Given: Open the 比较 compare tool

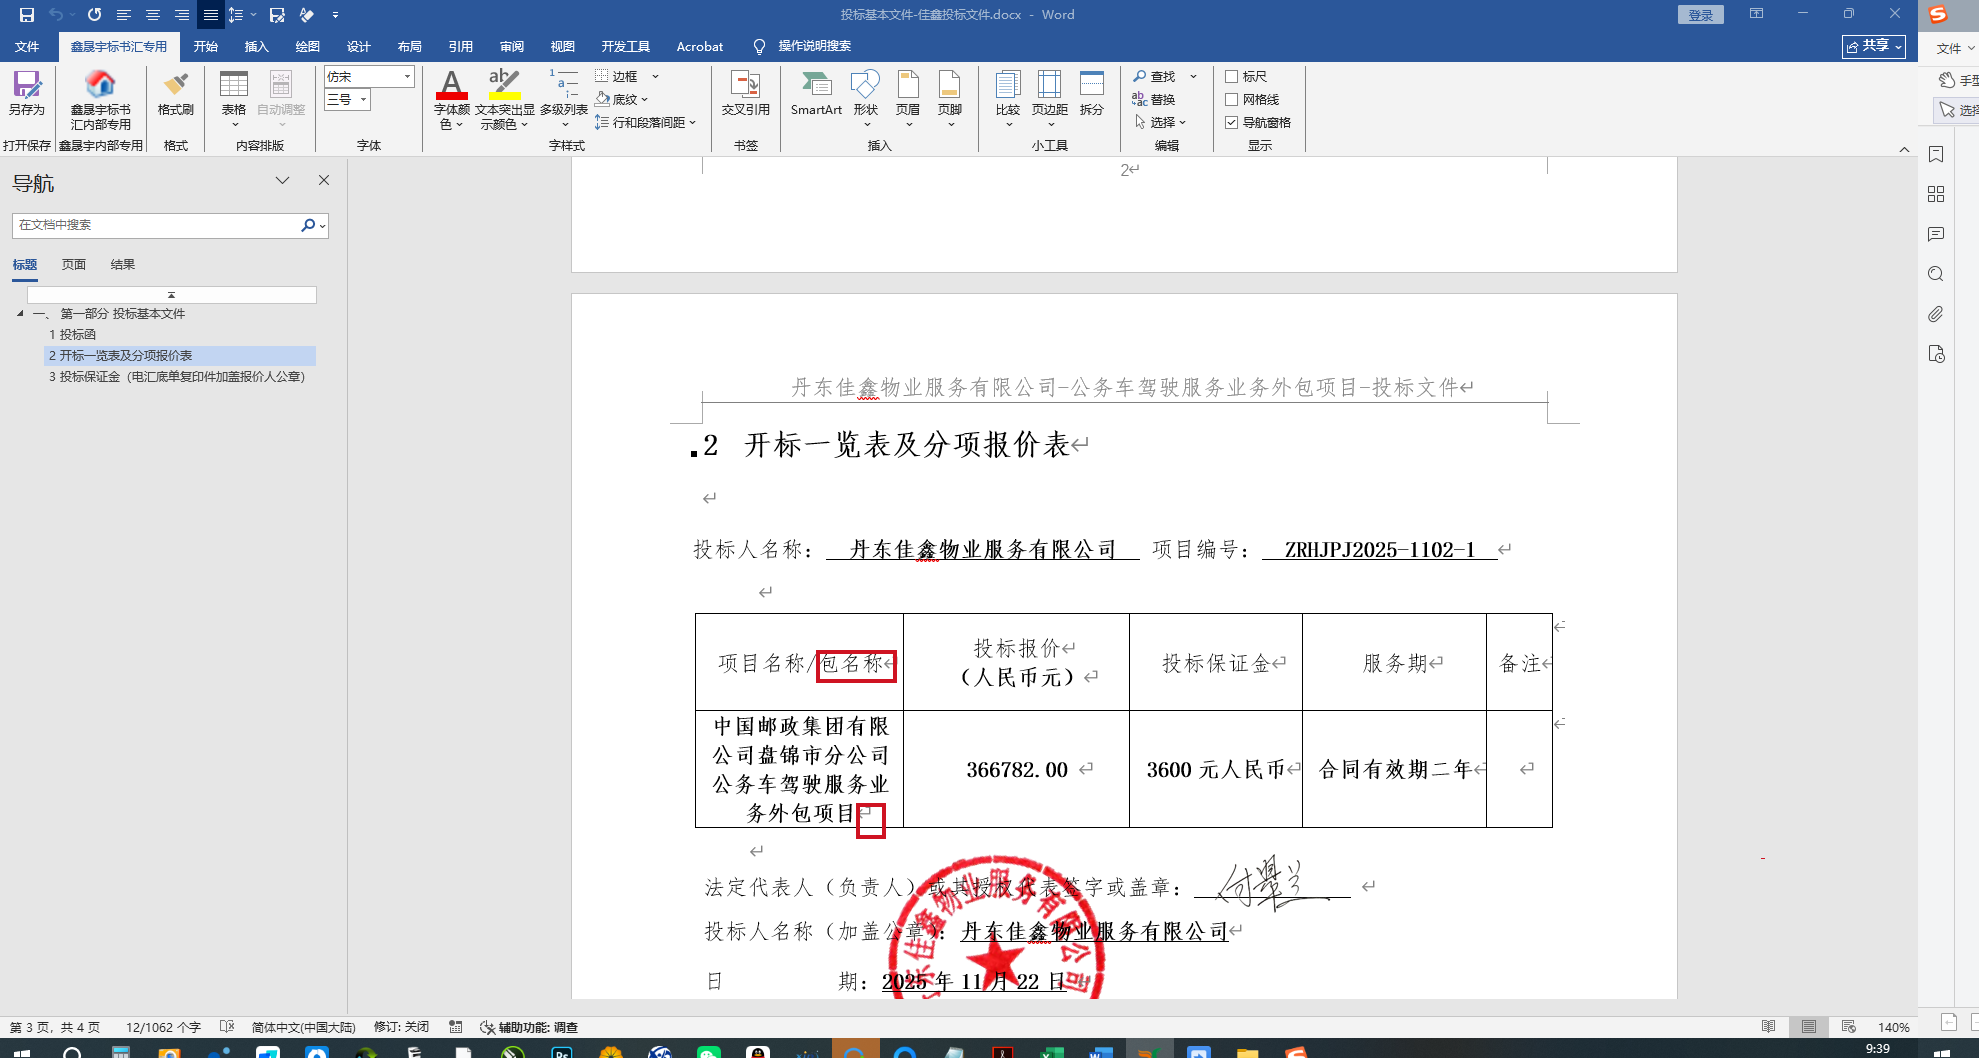Looking at the screenshot, I should point(1008,98).
